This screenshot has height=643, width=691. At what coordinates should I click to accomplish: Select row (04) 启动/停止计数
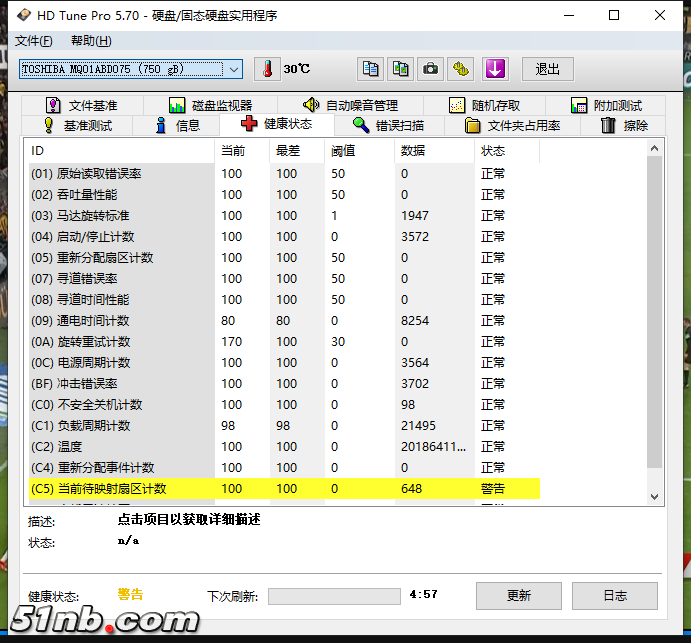pyautogui.click(x=284, y=237)
